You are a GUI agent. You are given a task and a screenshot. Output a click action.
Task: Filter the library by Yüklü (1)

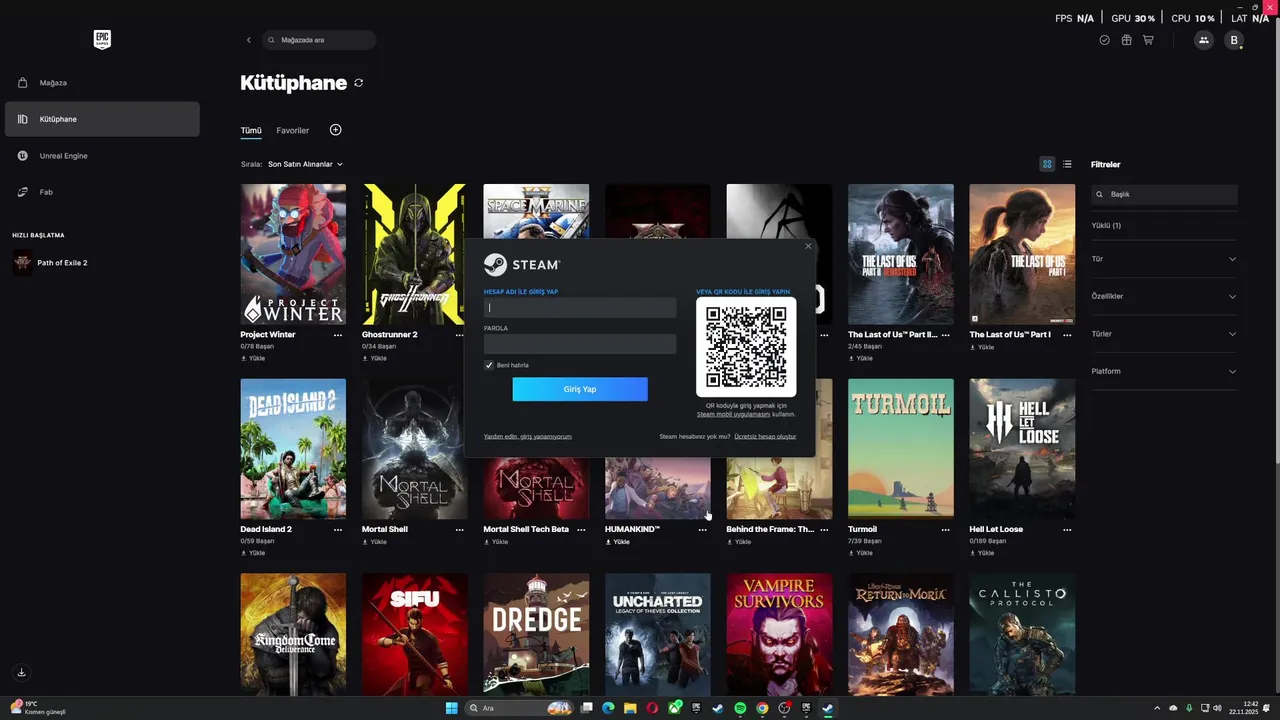click(1106, 226)
